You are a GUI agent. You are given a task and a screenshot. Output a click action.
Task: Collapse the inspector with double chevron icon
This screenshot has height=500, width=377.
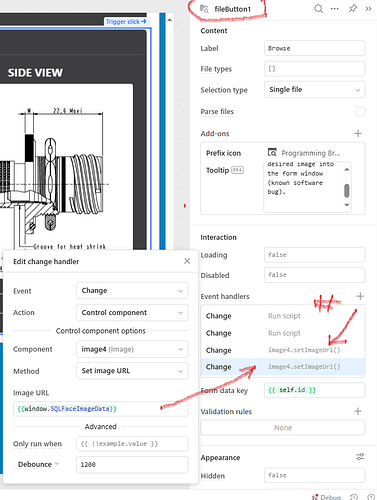coord(368,9)
